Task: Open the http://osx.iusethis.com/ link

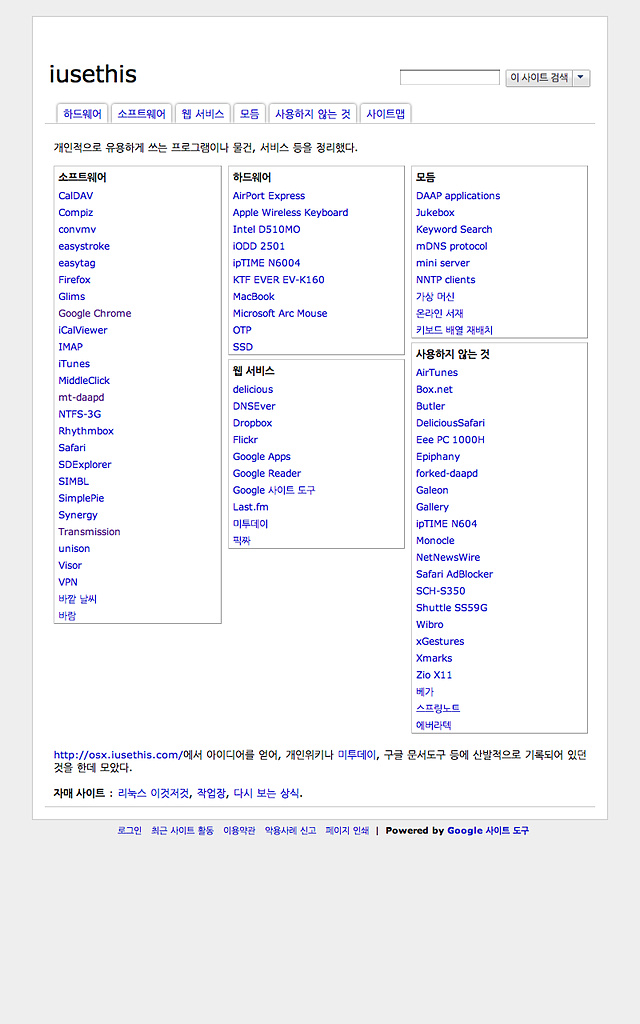Action: click(x=117, y=755)
